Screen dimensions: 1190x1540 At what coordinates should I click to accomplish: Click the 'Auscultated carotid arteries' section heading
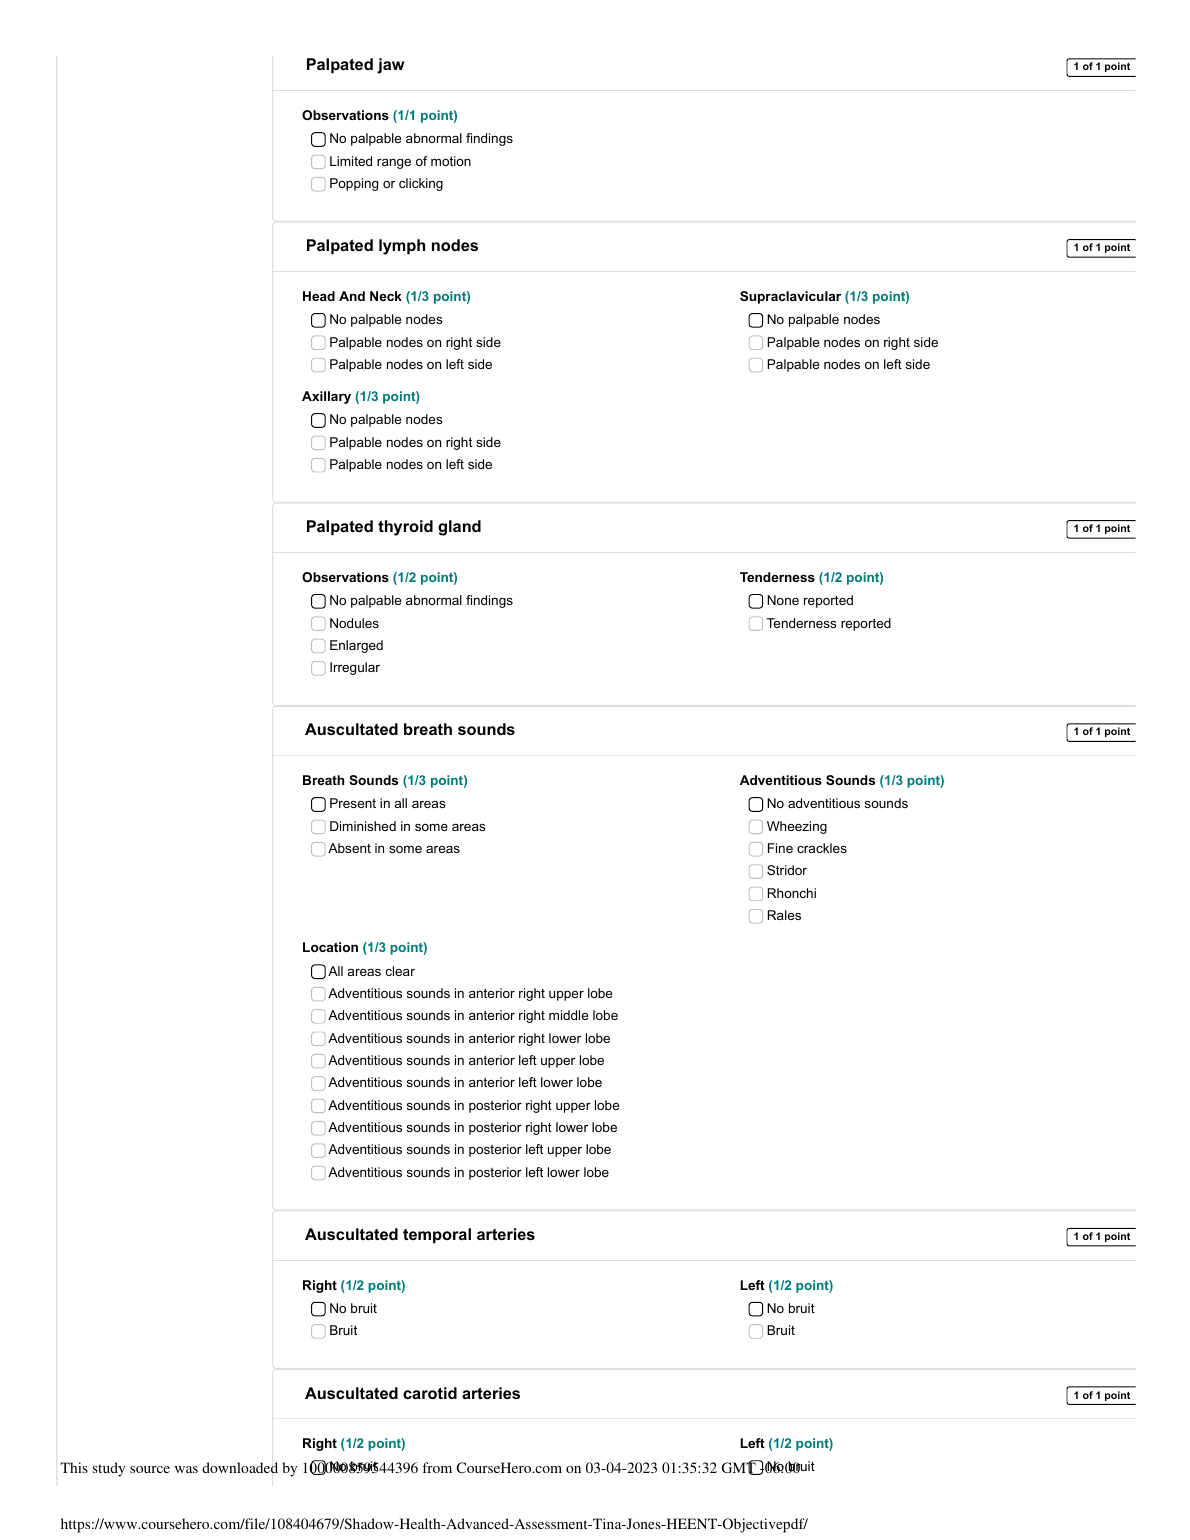point(412,1394)
